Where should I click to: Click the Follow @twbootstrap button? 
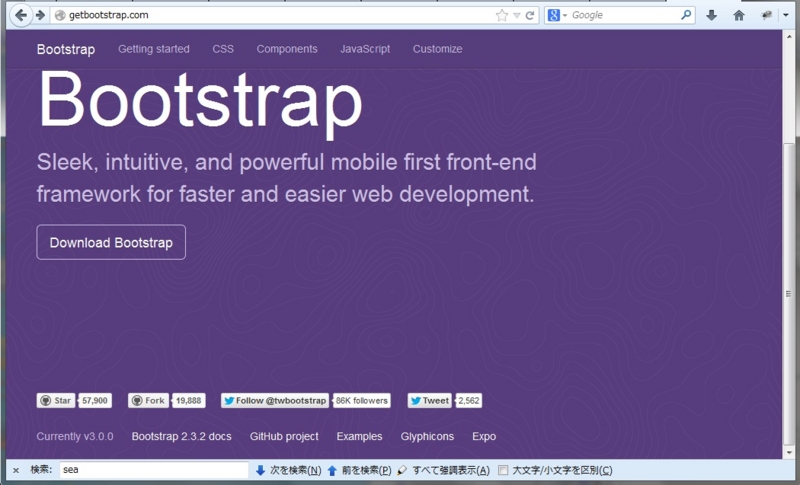275,400
